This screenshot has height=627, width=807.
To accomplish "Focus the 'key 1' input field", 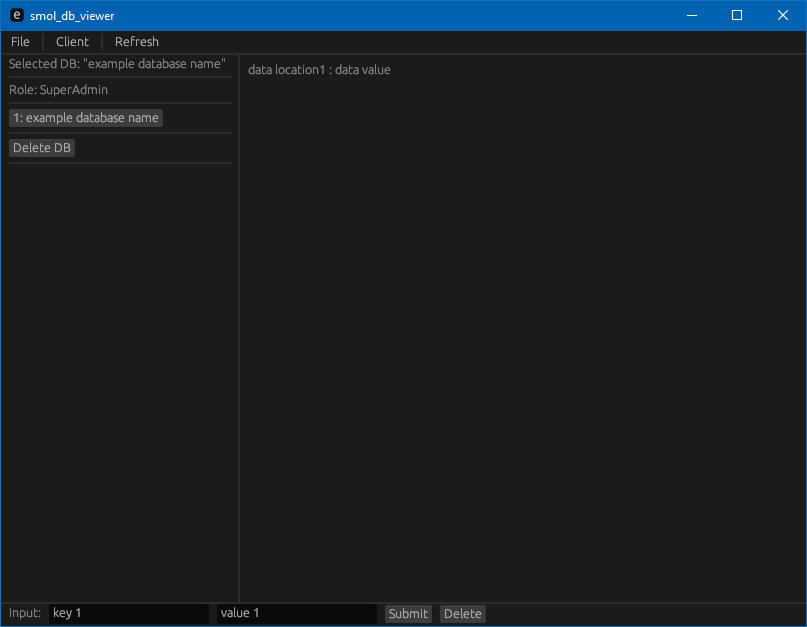I will [129, 614].
